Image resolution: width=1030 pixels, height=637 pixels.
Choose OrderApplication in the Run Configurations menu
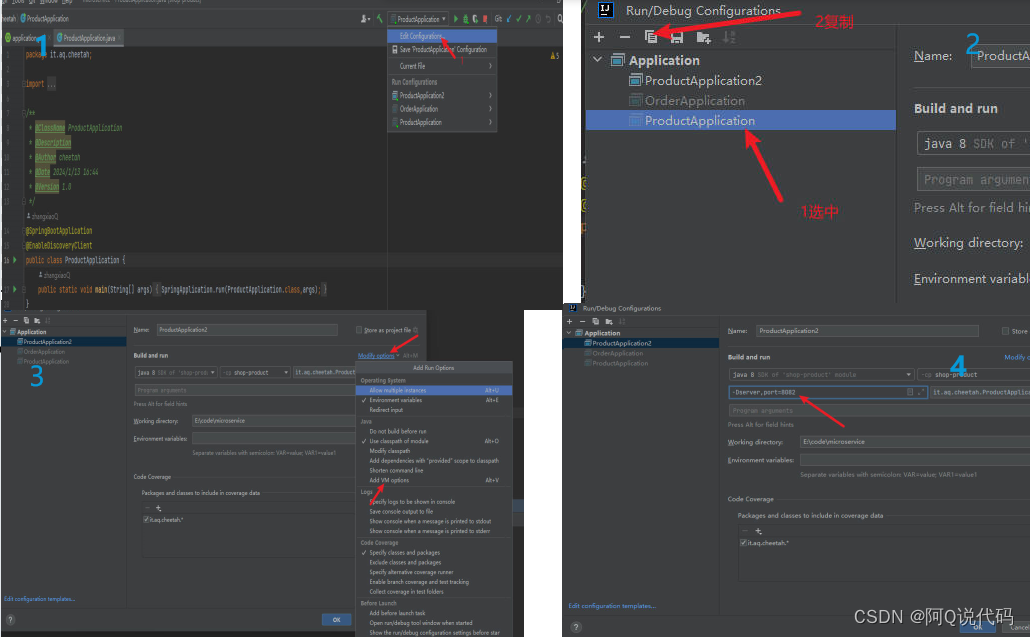[442, 109]
